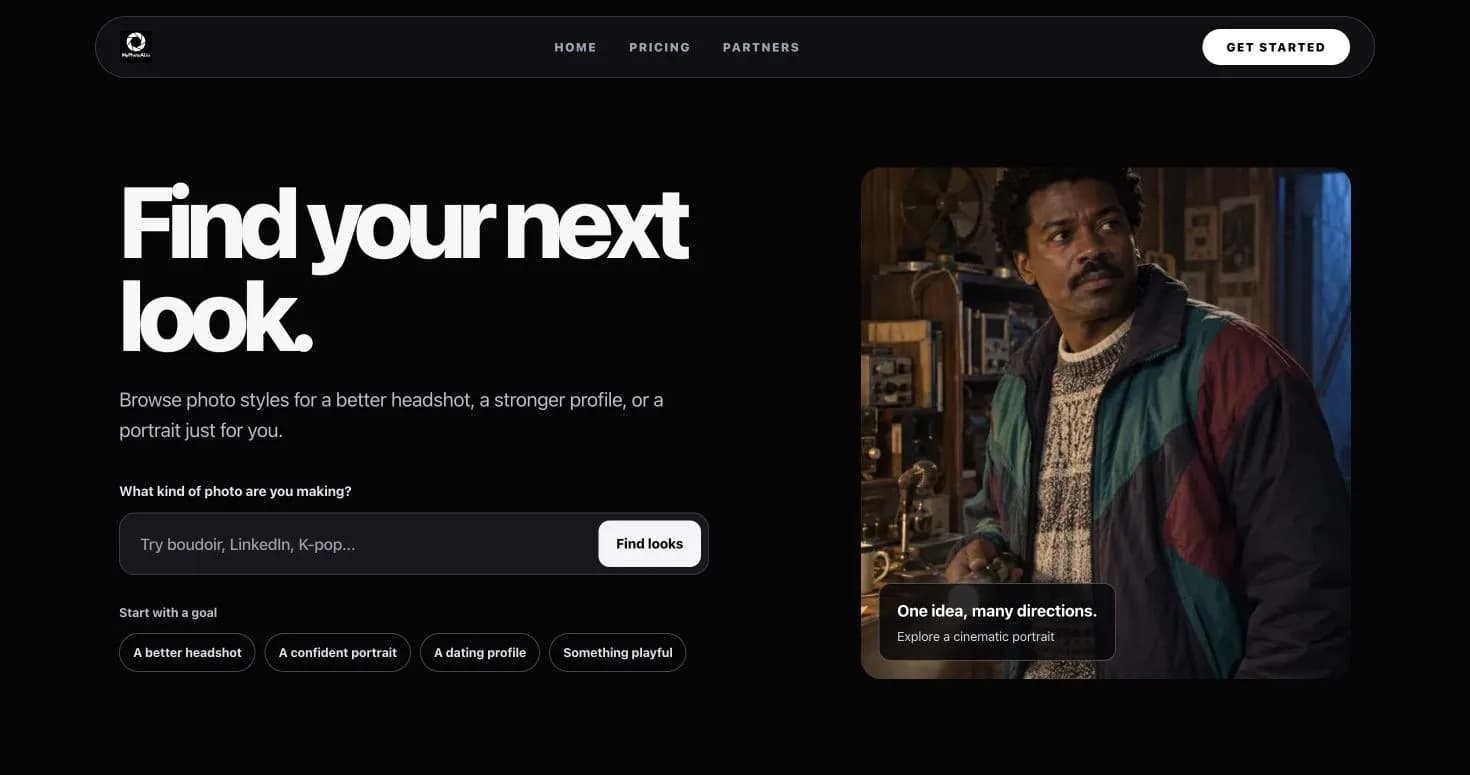The image size is (1470, 775).
Task: Click the 'Browse photo styles' description paragraph
Action: point(391,415)
